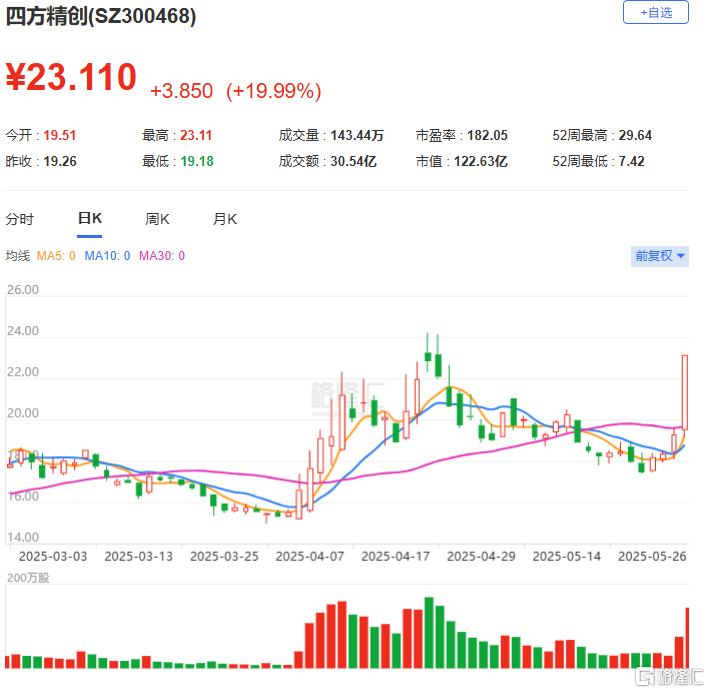Click the 今开 value 19.51
The height and width of the screenshot is (693, 711).
pyautogui.click(x=59, y=135)
